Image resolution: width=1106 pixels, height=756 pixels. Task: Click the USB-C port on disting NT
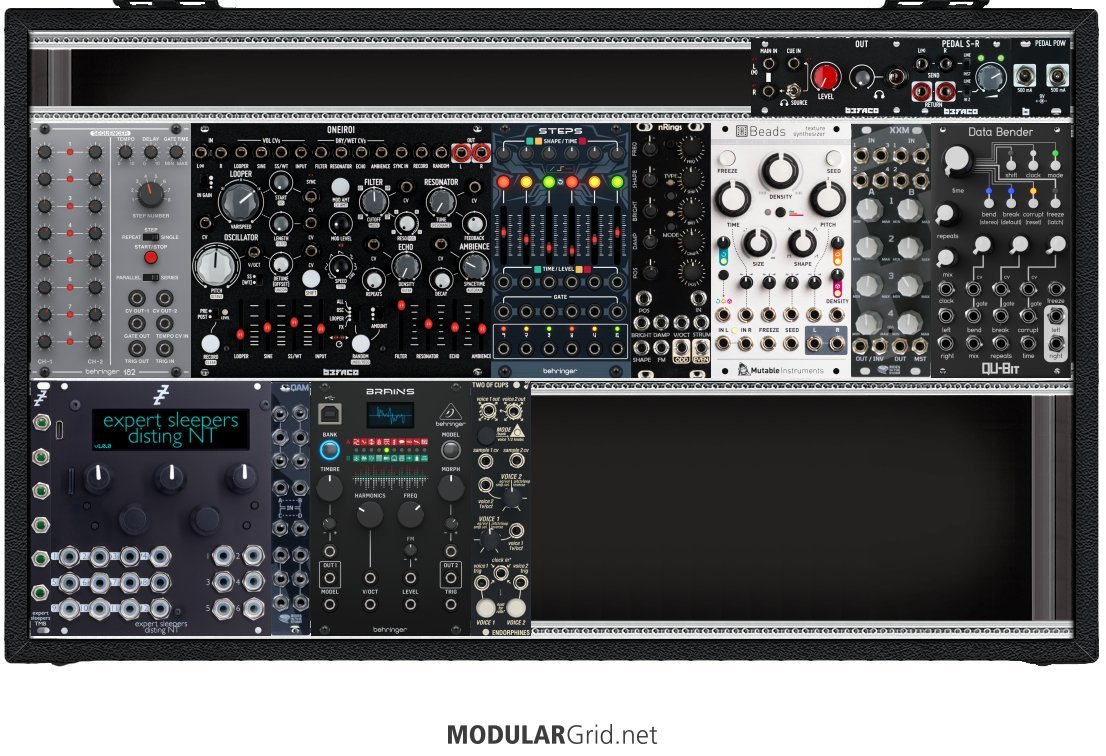60,428
